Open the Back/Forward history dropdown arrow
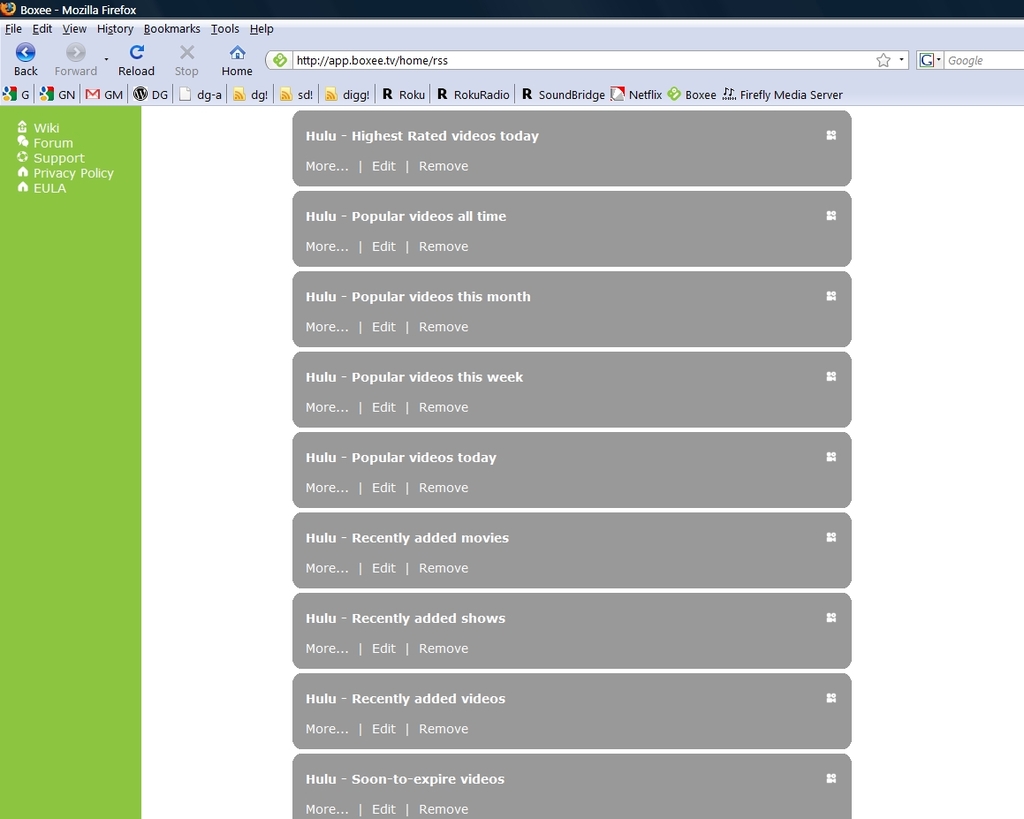1024x819 pixels. (x=106, y=59)
